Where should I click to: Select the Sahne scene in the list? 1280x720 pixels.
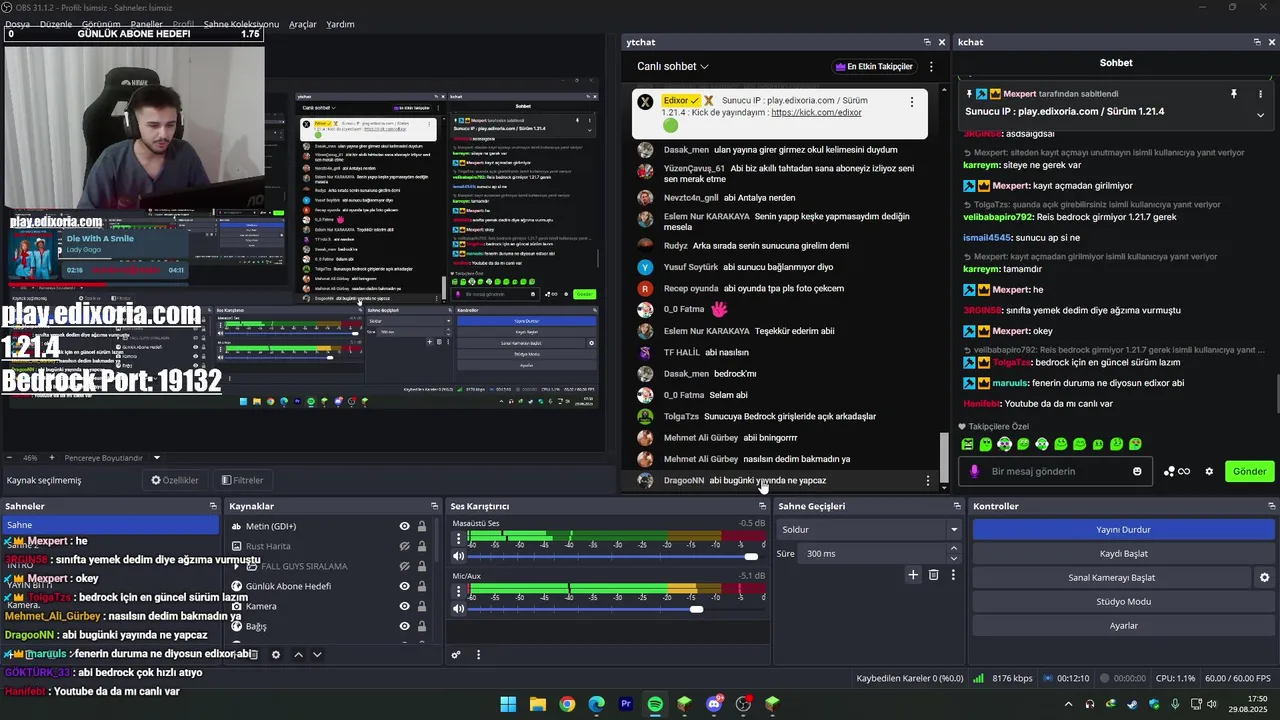[x=110, y=525]
